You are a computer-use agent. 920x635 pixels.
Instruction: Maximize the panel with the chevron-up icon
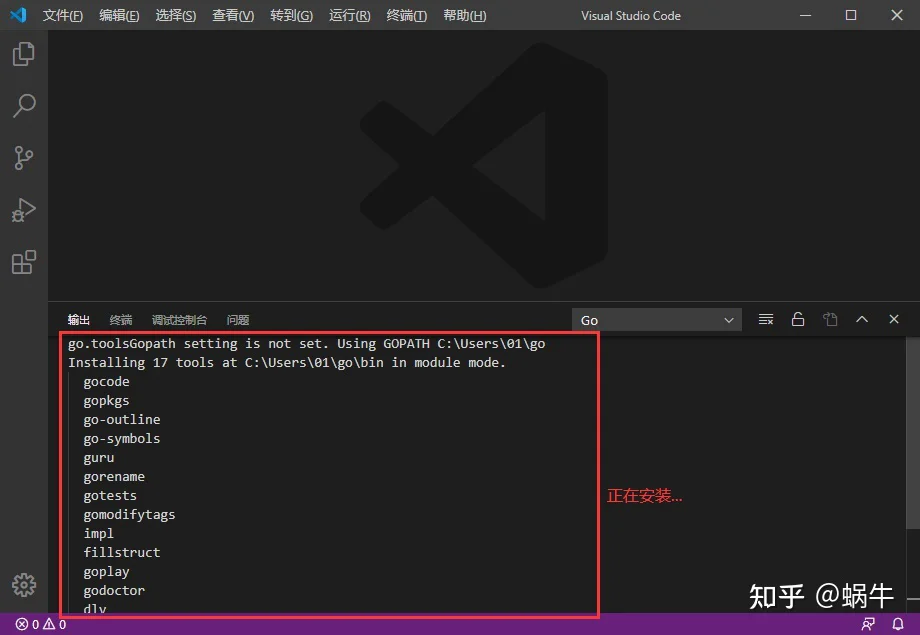coord(862,319)
